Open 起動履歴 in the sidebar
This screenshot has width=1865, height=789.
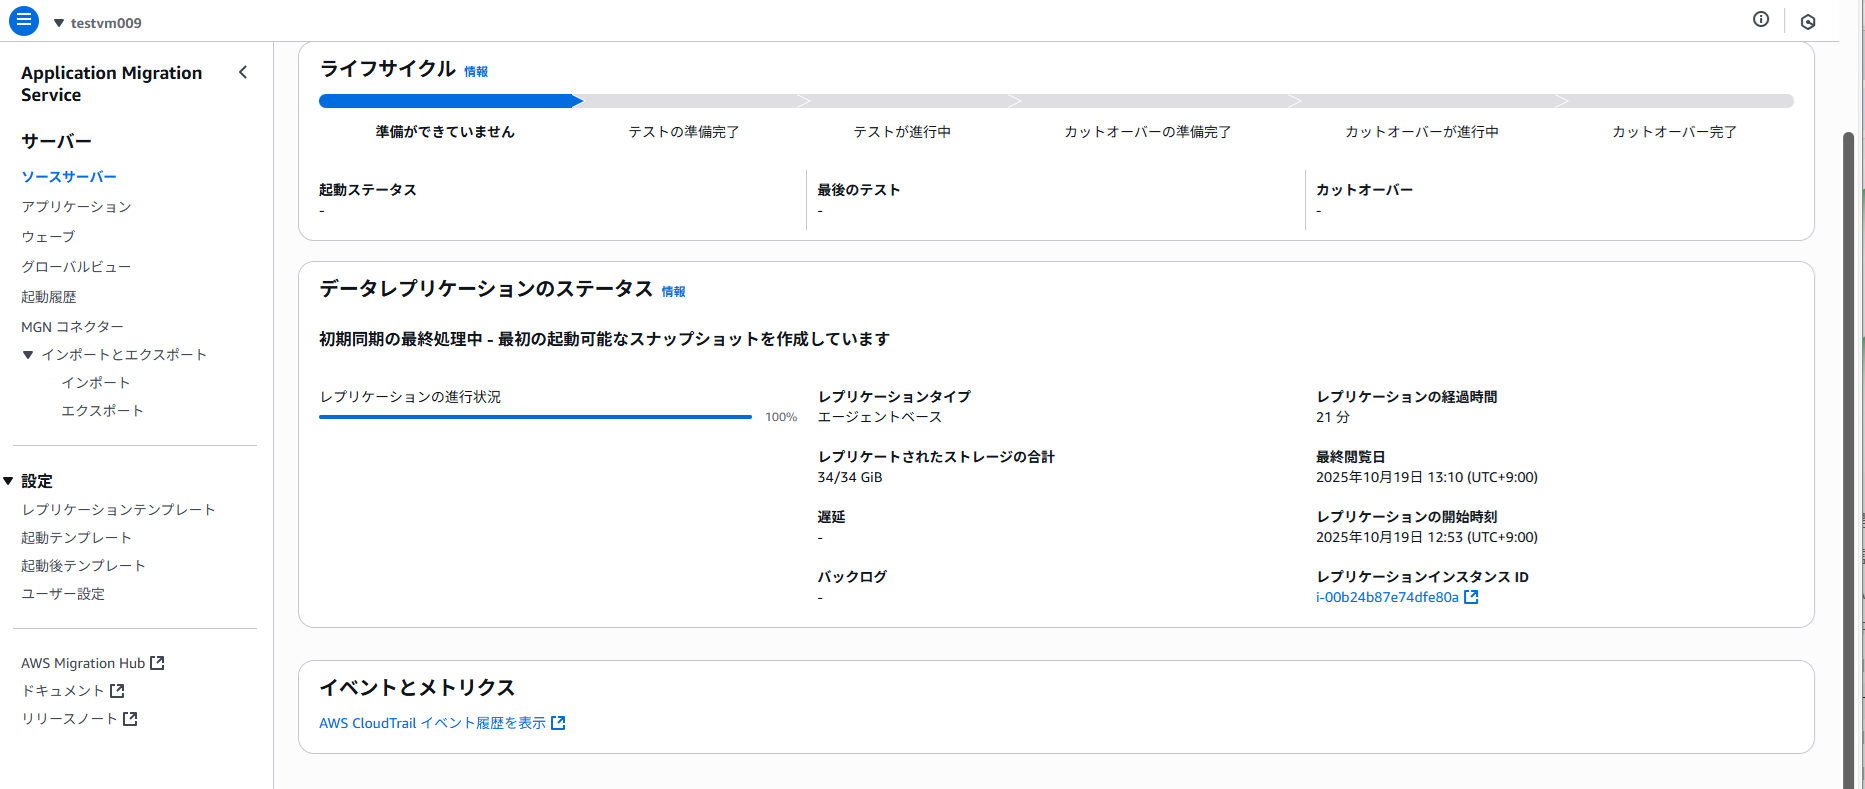point(49,297)
